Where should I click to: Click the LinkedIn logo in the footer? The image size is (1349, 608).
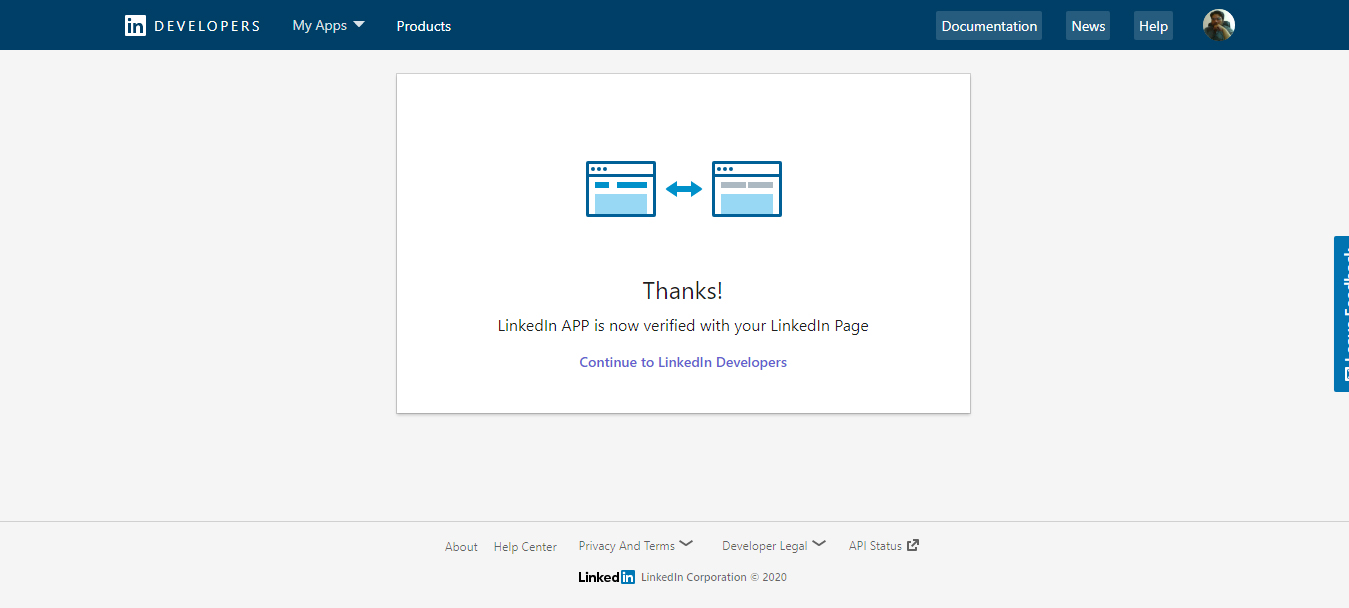click(606, 577)
